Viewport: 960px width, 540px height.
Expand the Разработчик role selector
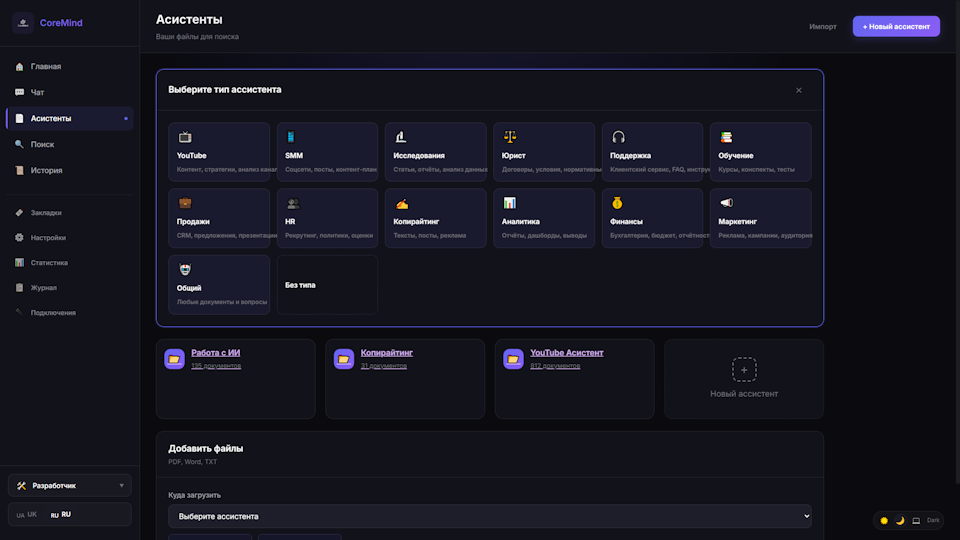[x=69, y=485]
